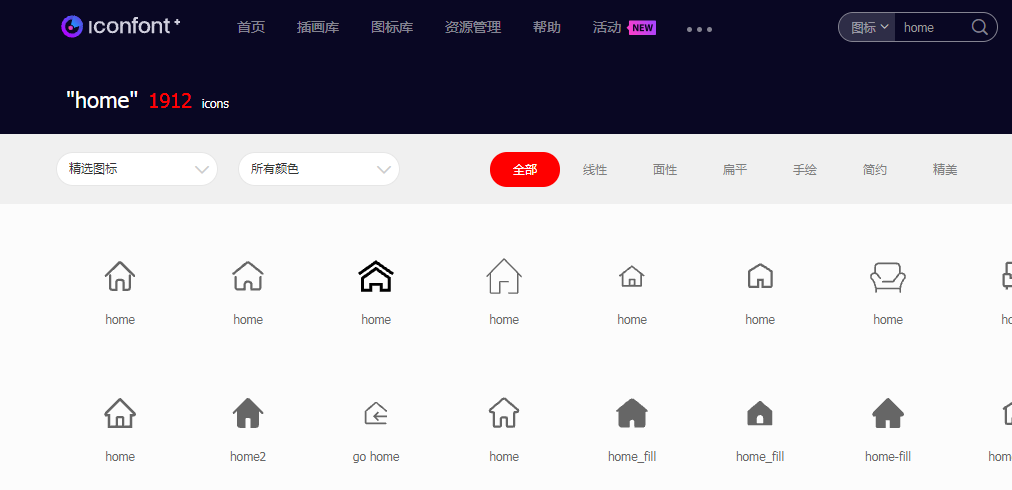The width and height of the screenshot is (1012, 490).
Task: Click the search field containing home
Action: [932, 28]
